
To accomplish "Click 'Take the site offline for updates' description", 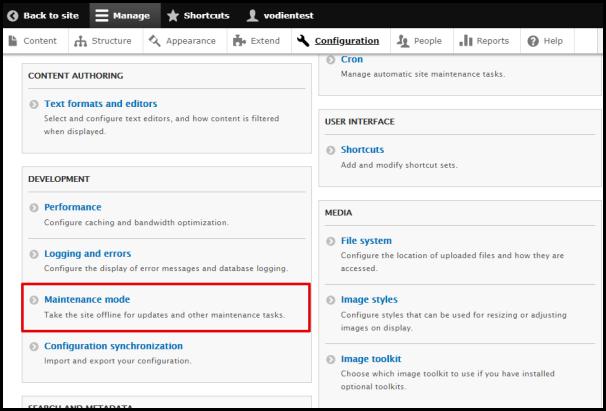I will pos(164,315).
